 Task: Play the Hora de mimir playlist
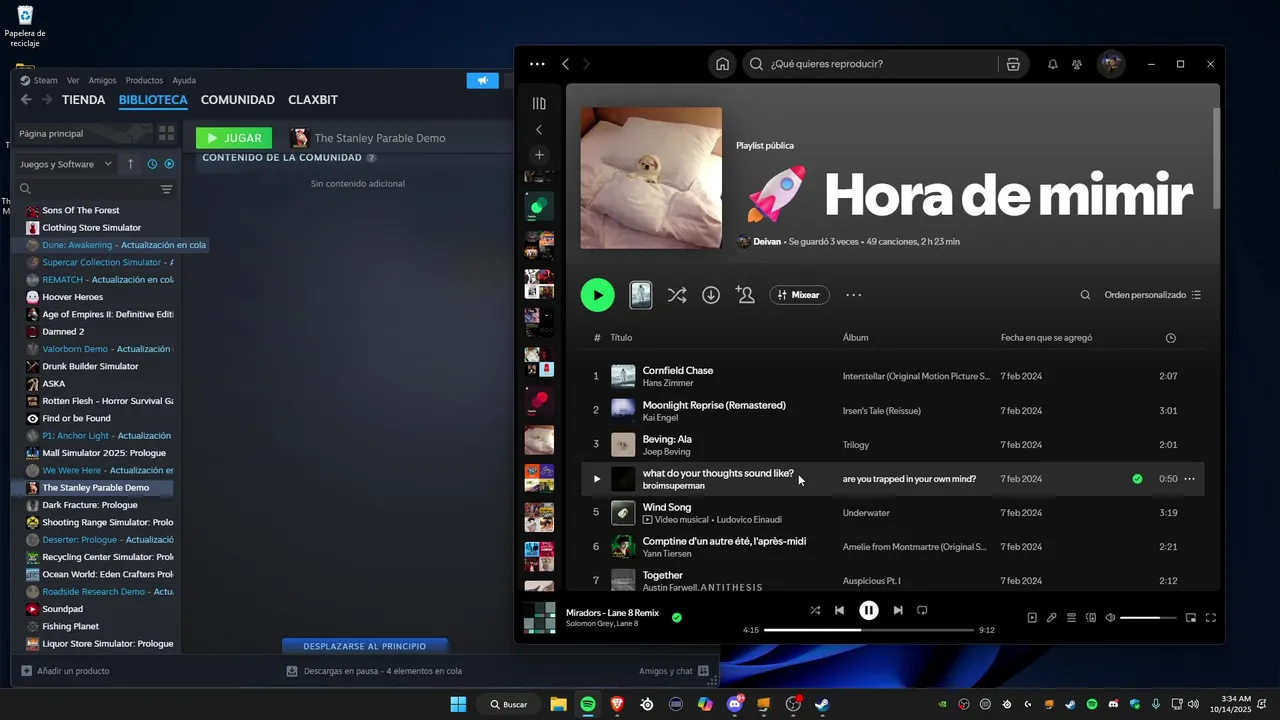(x=597, y=295)
